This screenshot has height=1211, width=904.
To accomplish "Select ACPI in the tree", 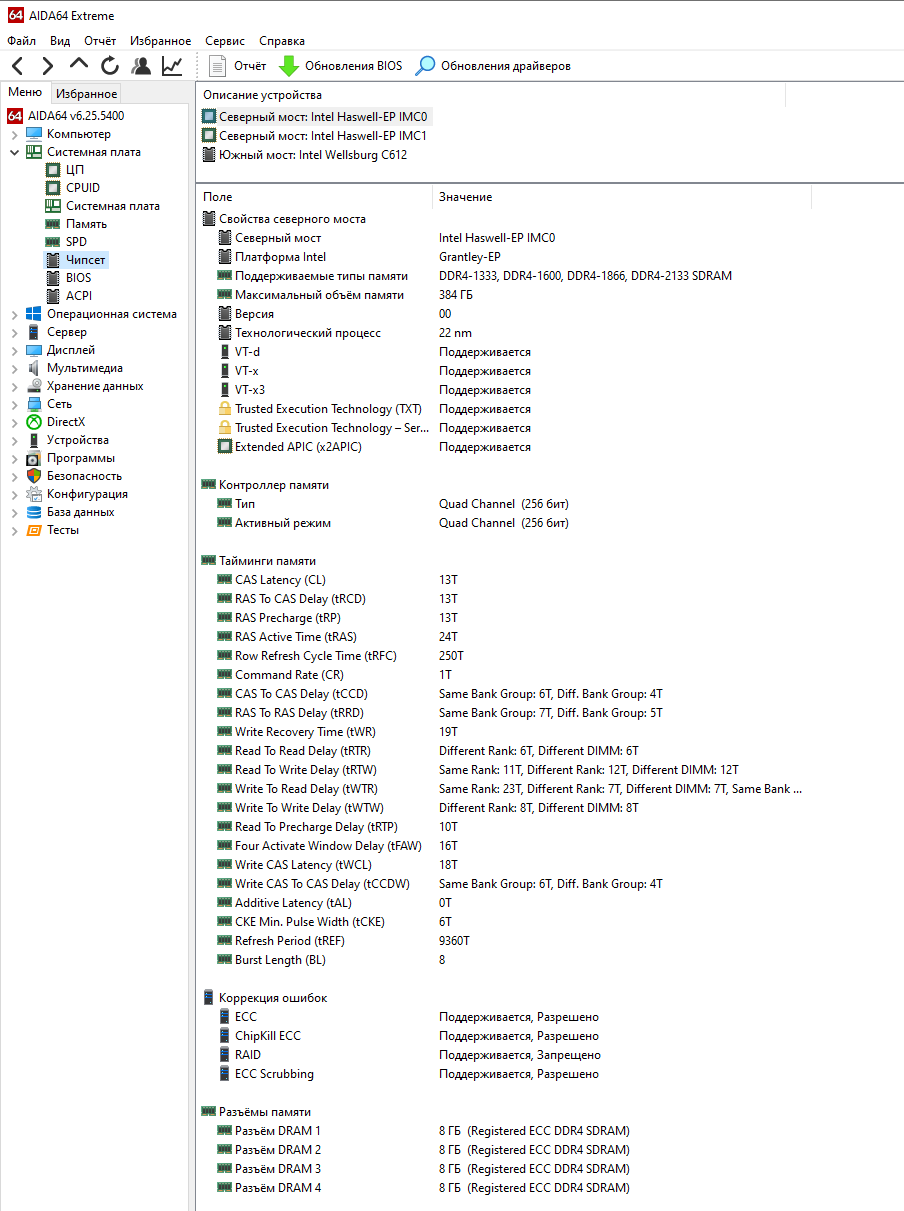I will tap(78, 296).
